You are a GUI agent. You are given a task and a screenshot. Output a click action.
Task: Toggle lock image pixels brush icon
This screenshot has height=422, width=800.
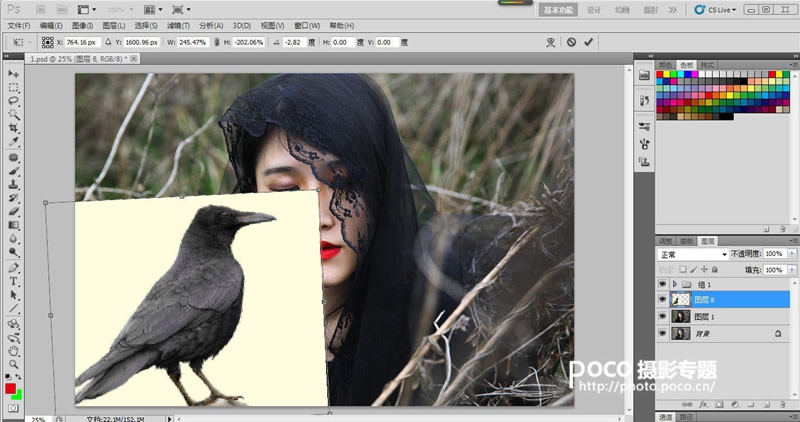click(x=693, y=269)
